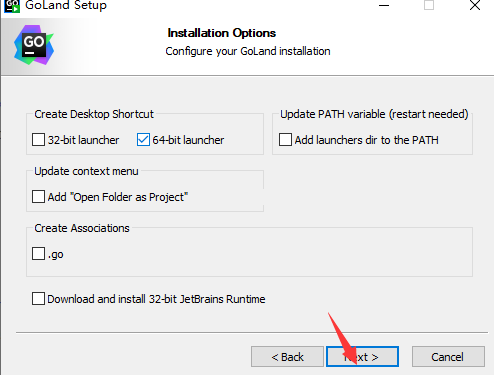Click the 32-bit launcher label text
494x375 pixels.
point(83,140)
